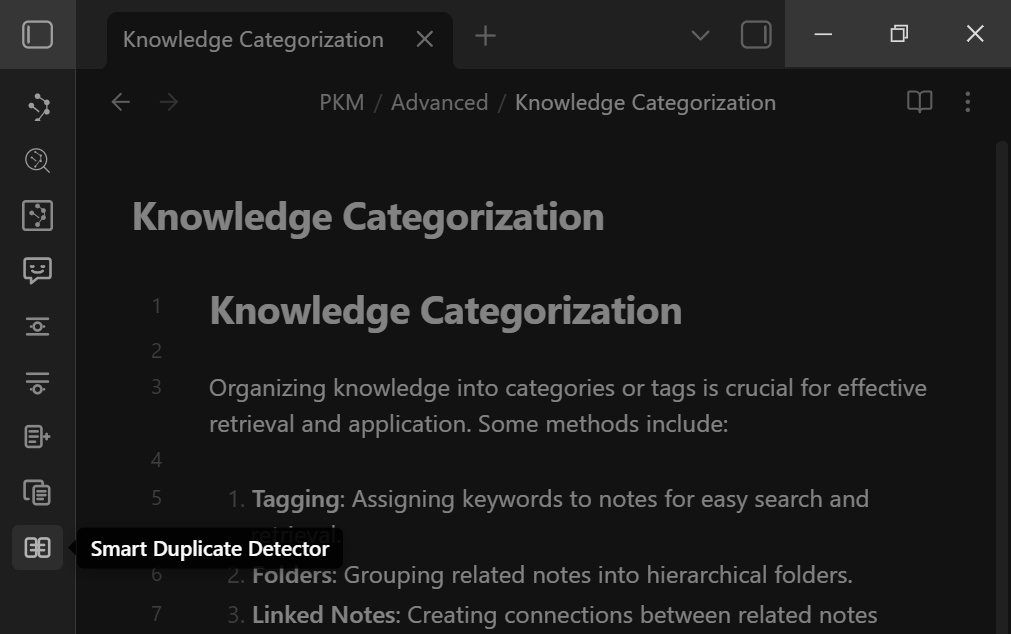Click the Smart Duplicate Detector icon

pos(38,548)
